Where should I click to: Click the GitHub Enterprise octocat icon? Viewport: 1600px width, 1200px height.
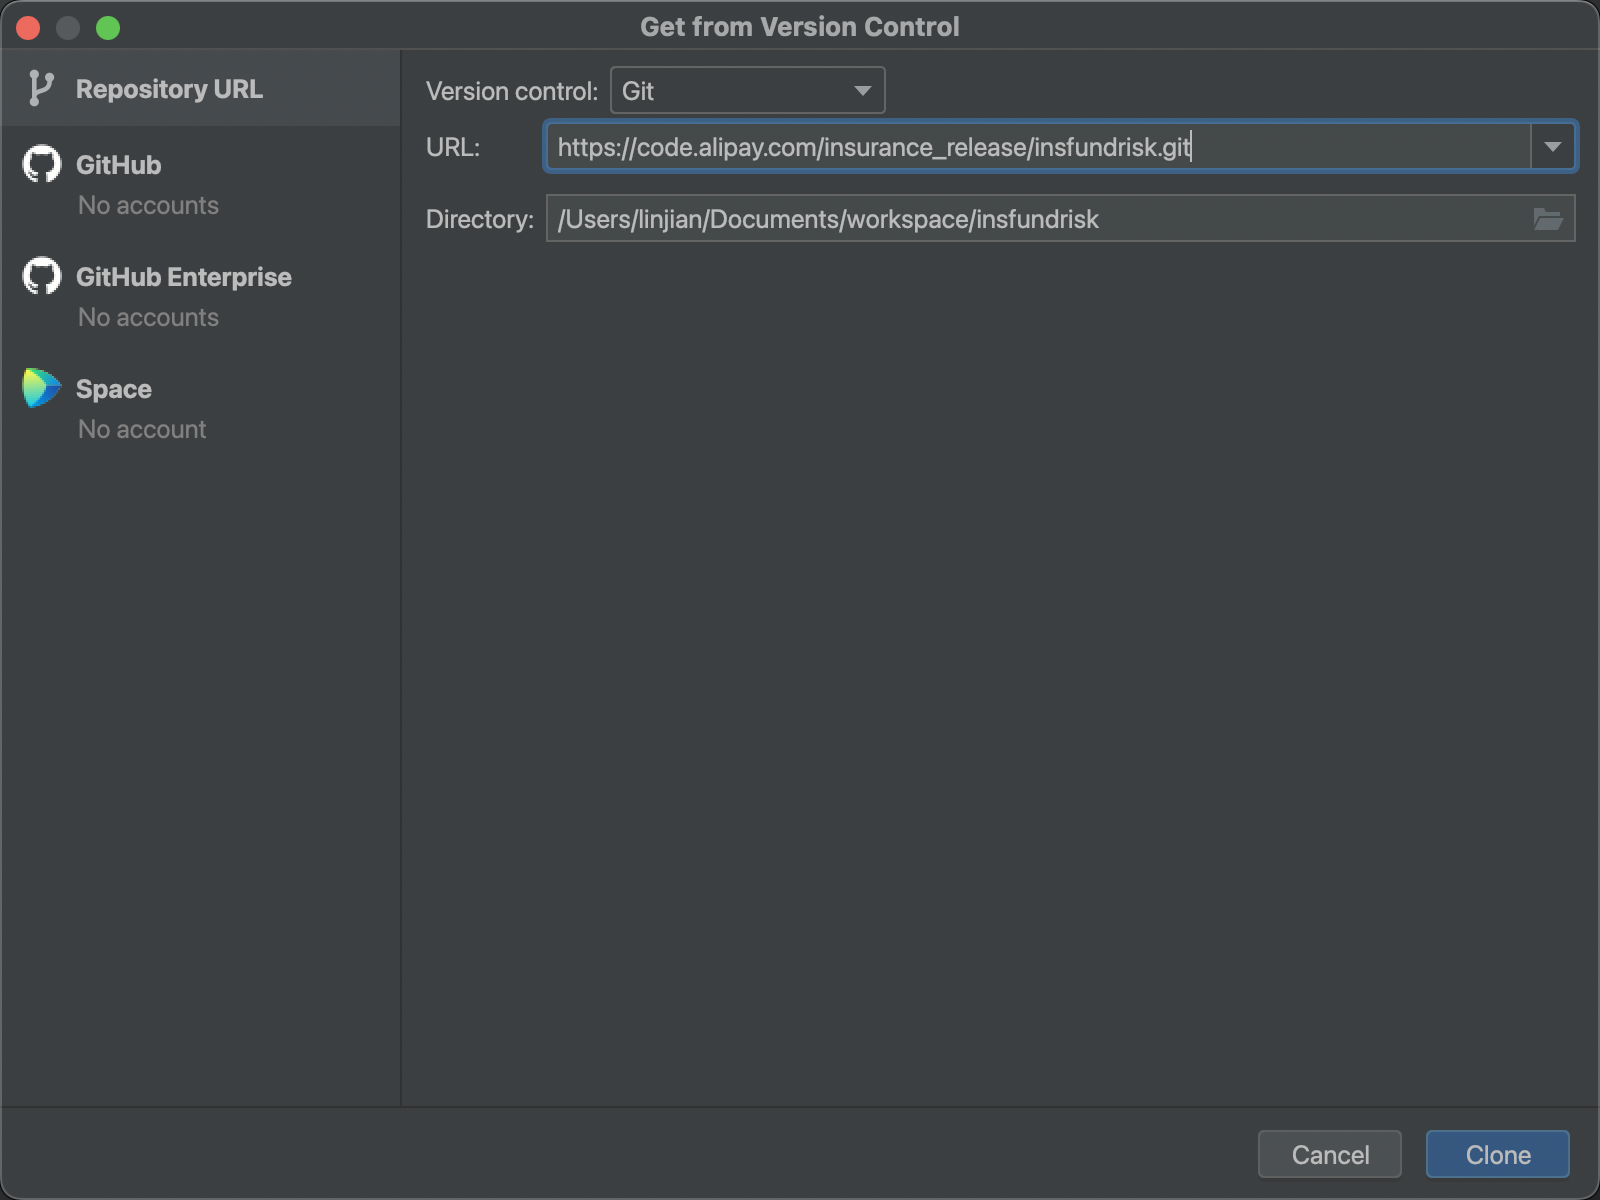click(42, 276)
